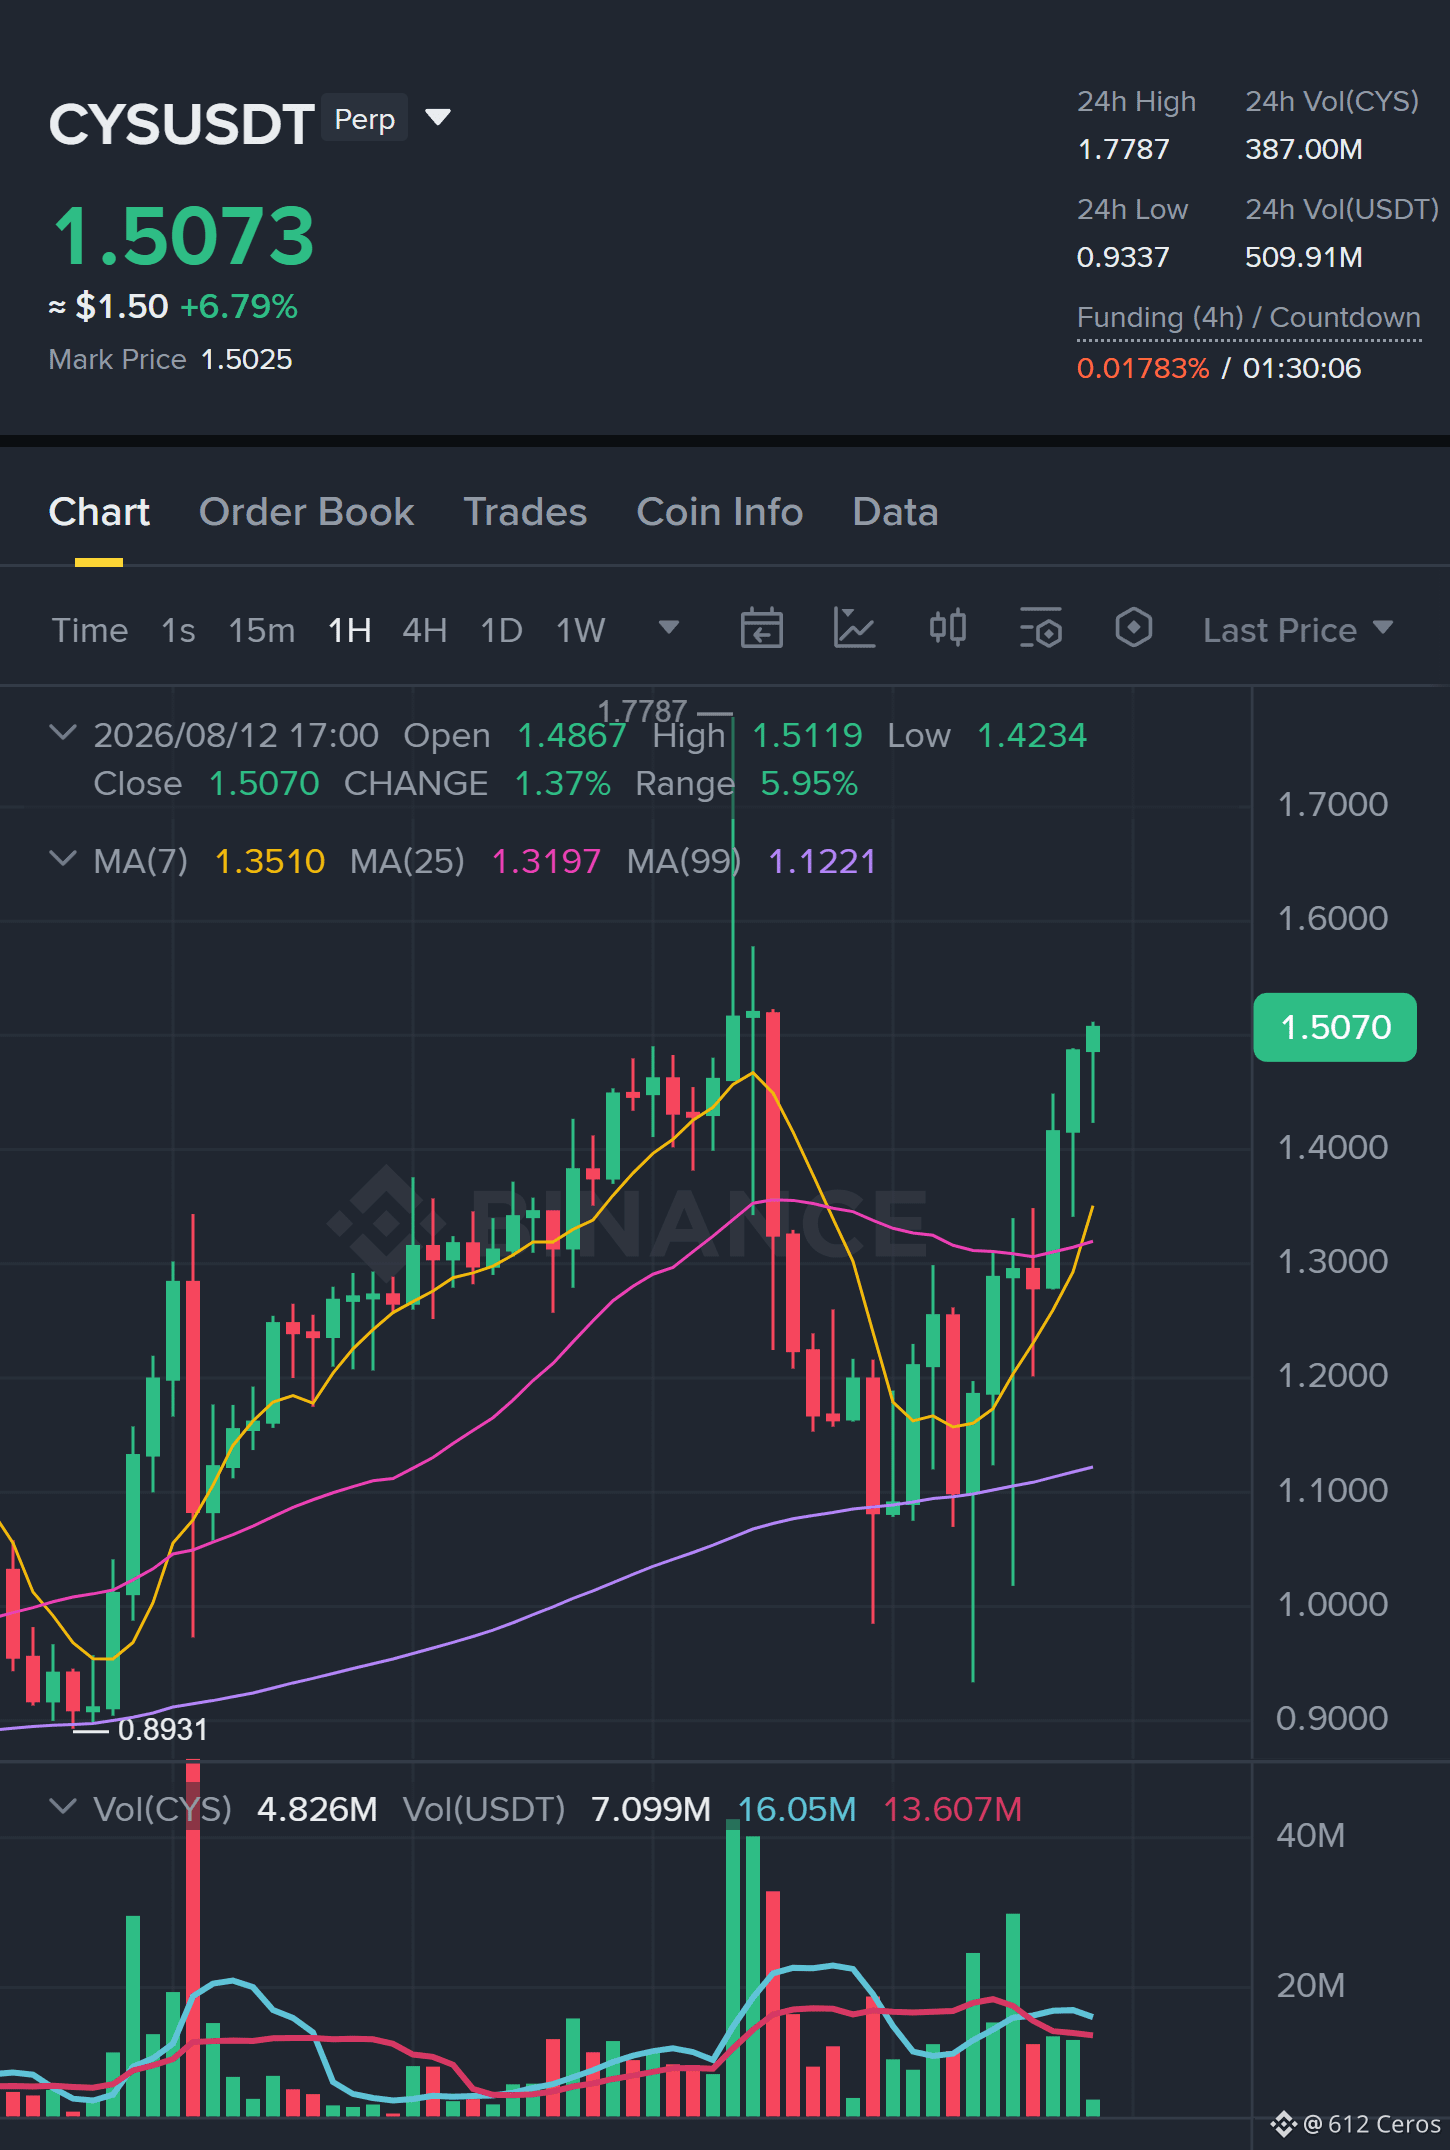Viewport: 1450px width, 2150px height.
Task: Open the chart display settings icon
Action: [1040, 629]
